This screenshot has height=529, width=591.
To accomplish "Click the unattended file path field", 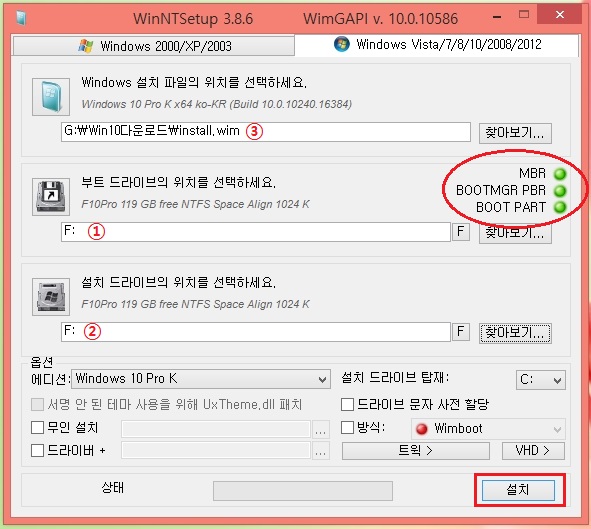I will point(216,429).
